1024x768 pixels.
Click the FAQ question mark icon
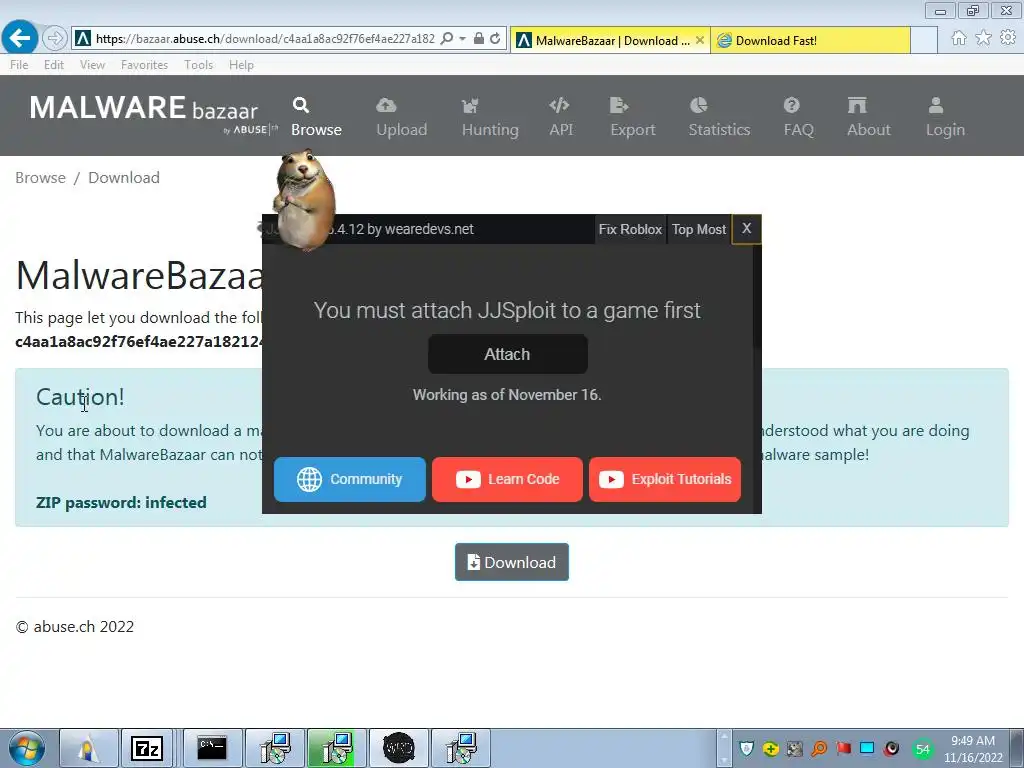coord(792,105)
